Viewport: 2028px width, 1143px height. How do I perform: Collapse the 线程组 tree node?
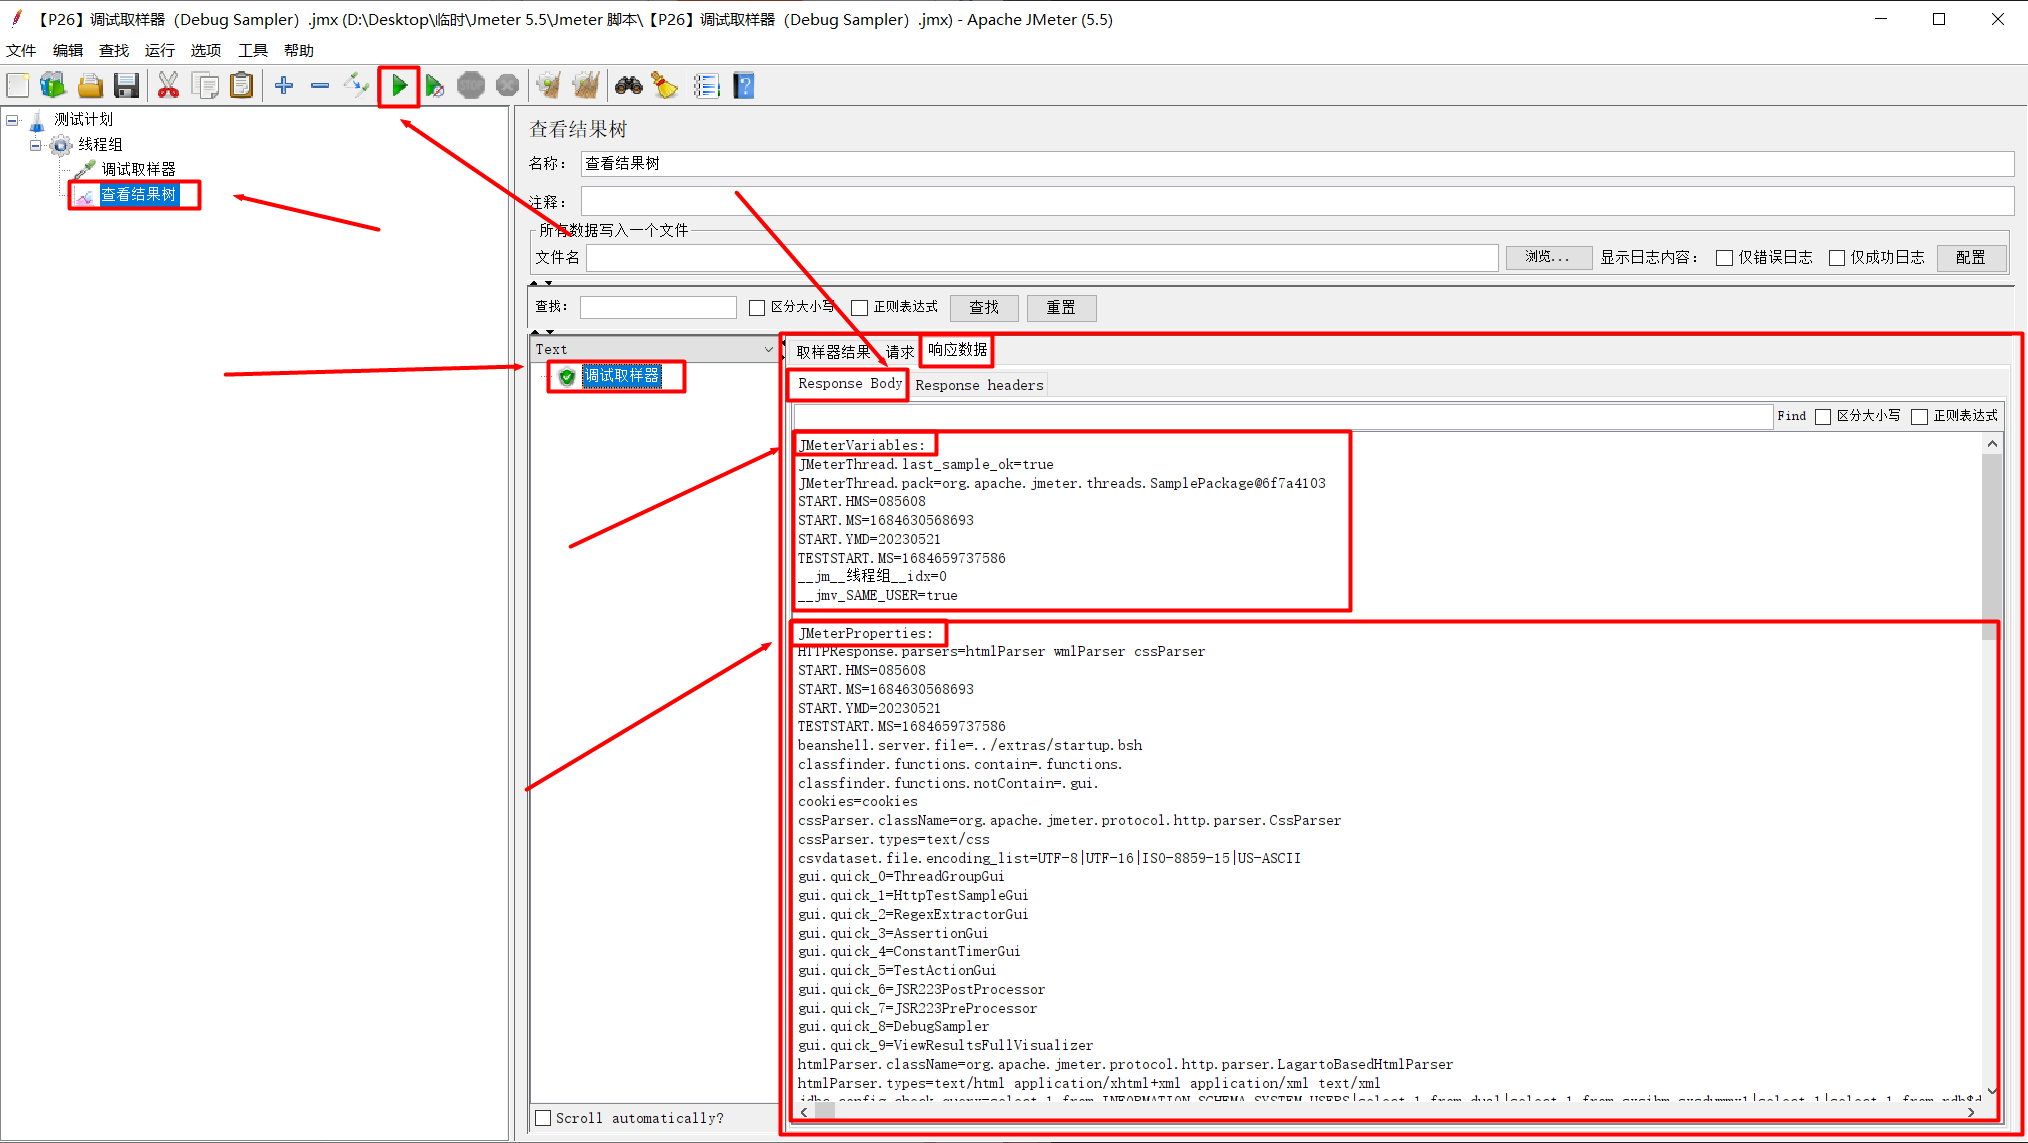pyautogui.click(x=36, y=146)
